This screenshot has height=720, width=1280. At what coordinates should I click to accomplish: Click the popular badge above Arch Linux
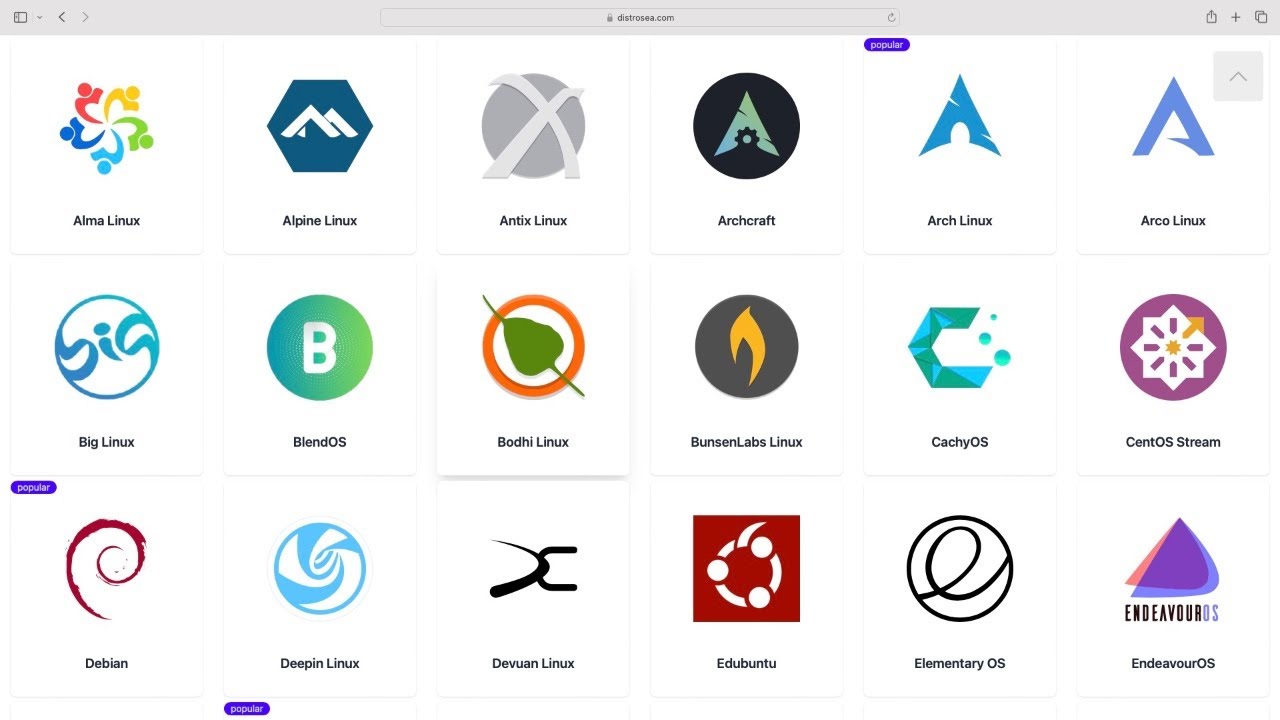887,45
